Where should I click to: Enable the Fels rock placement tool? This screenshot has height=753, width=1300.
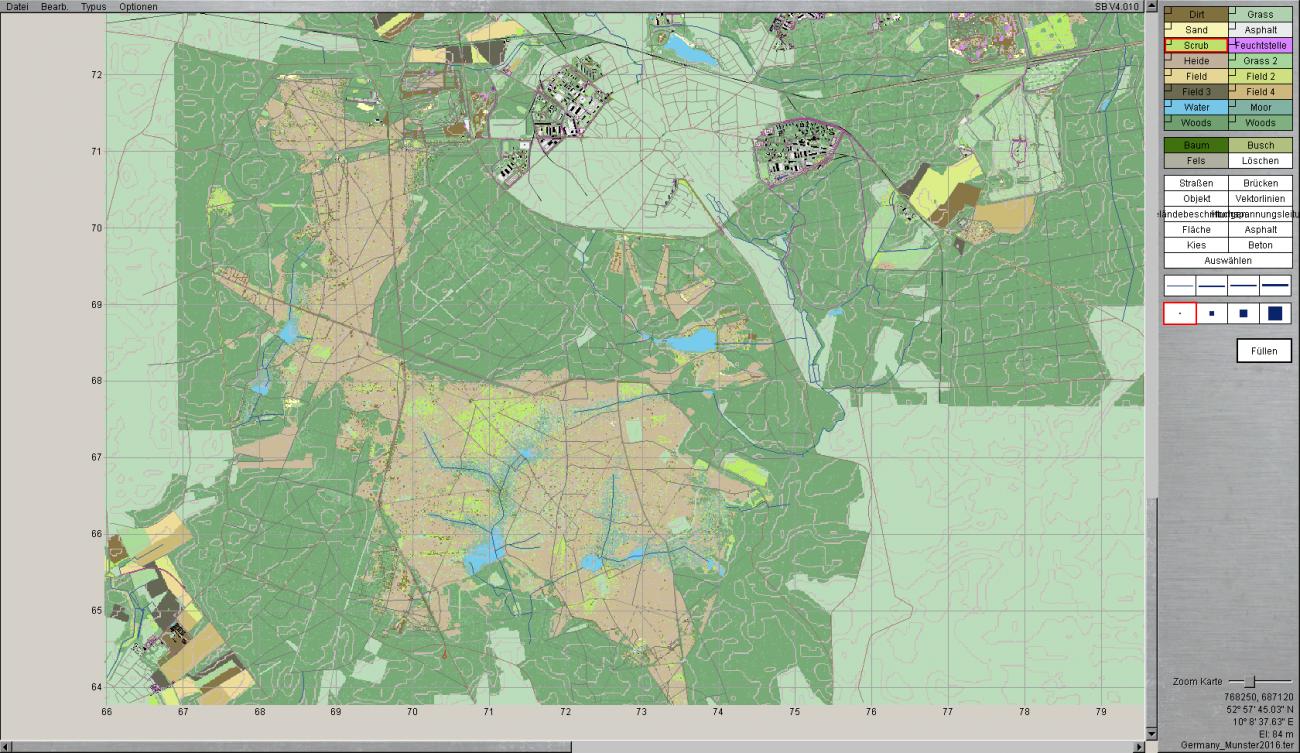pos(1196,161)
